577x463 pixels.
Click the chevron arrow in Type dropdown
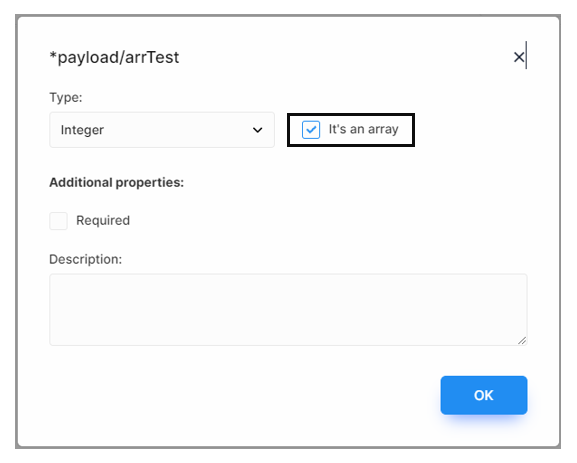[258, 130]
